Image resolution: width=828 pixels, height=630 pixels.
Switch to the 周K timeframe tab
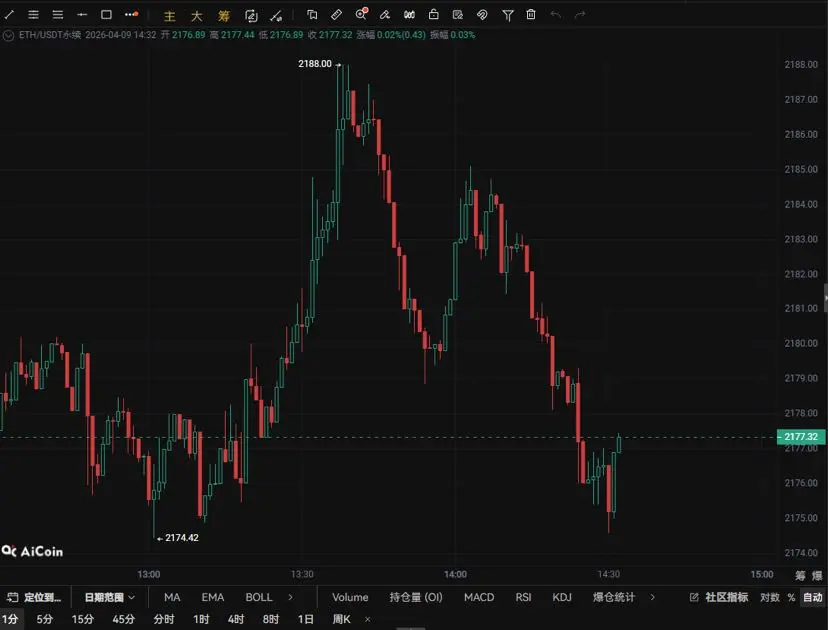341,619
